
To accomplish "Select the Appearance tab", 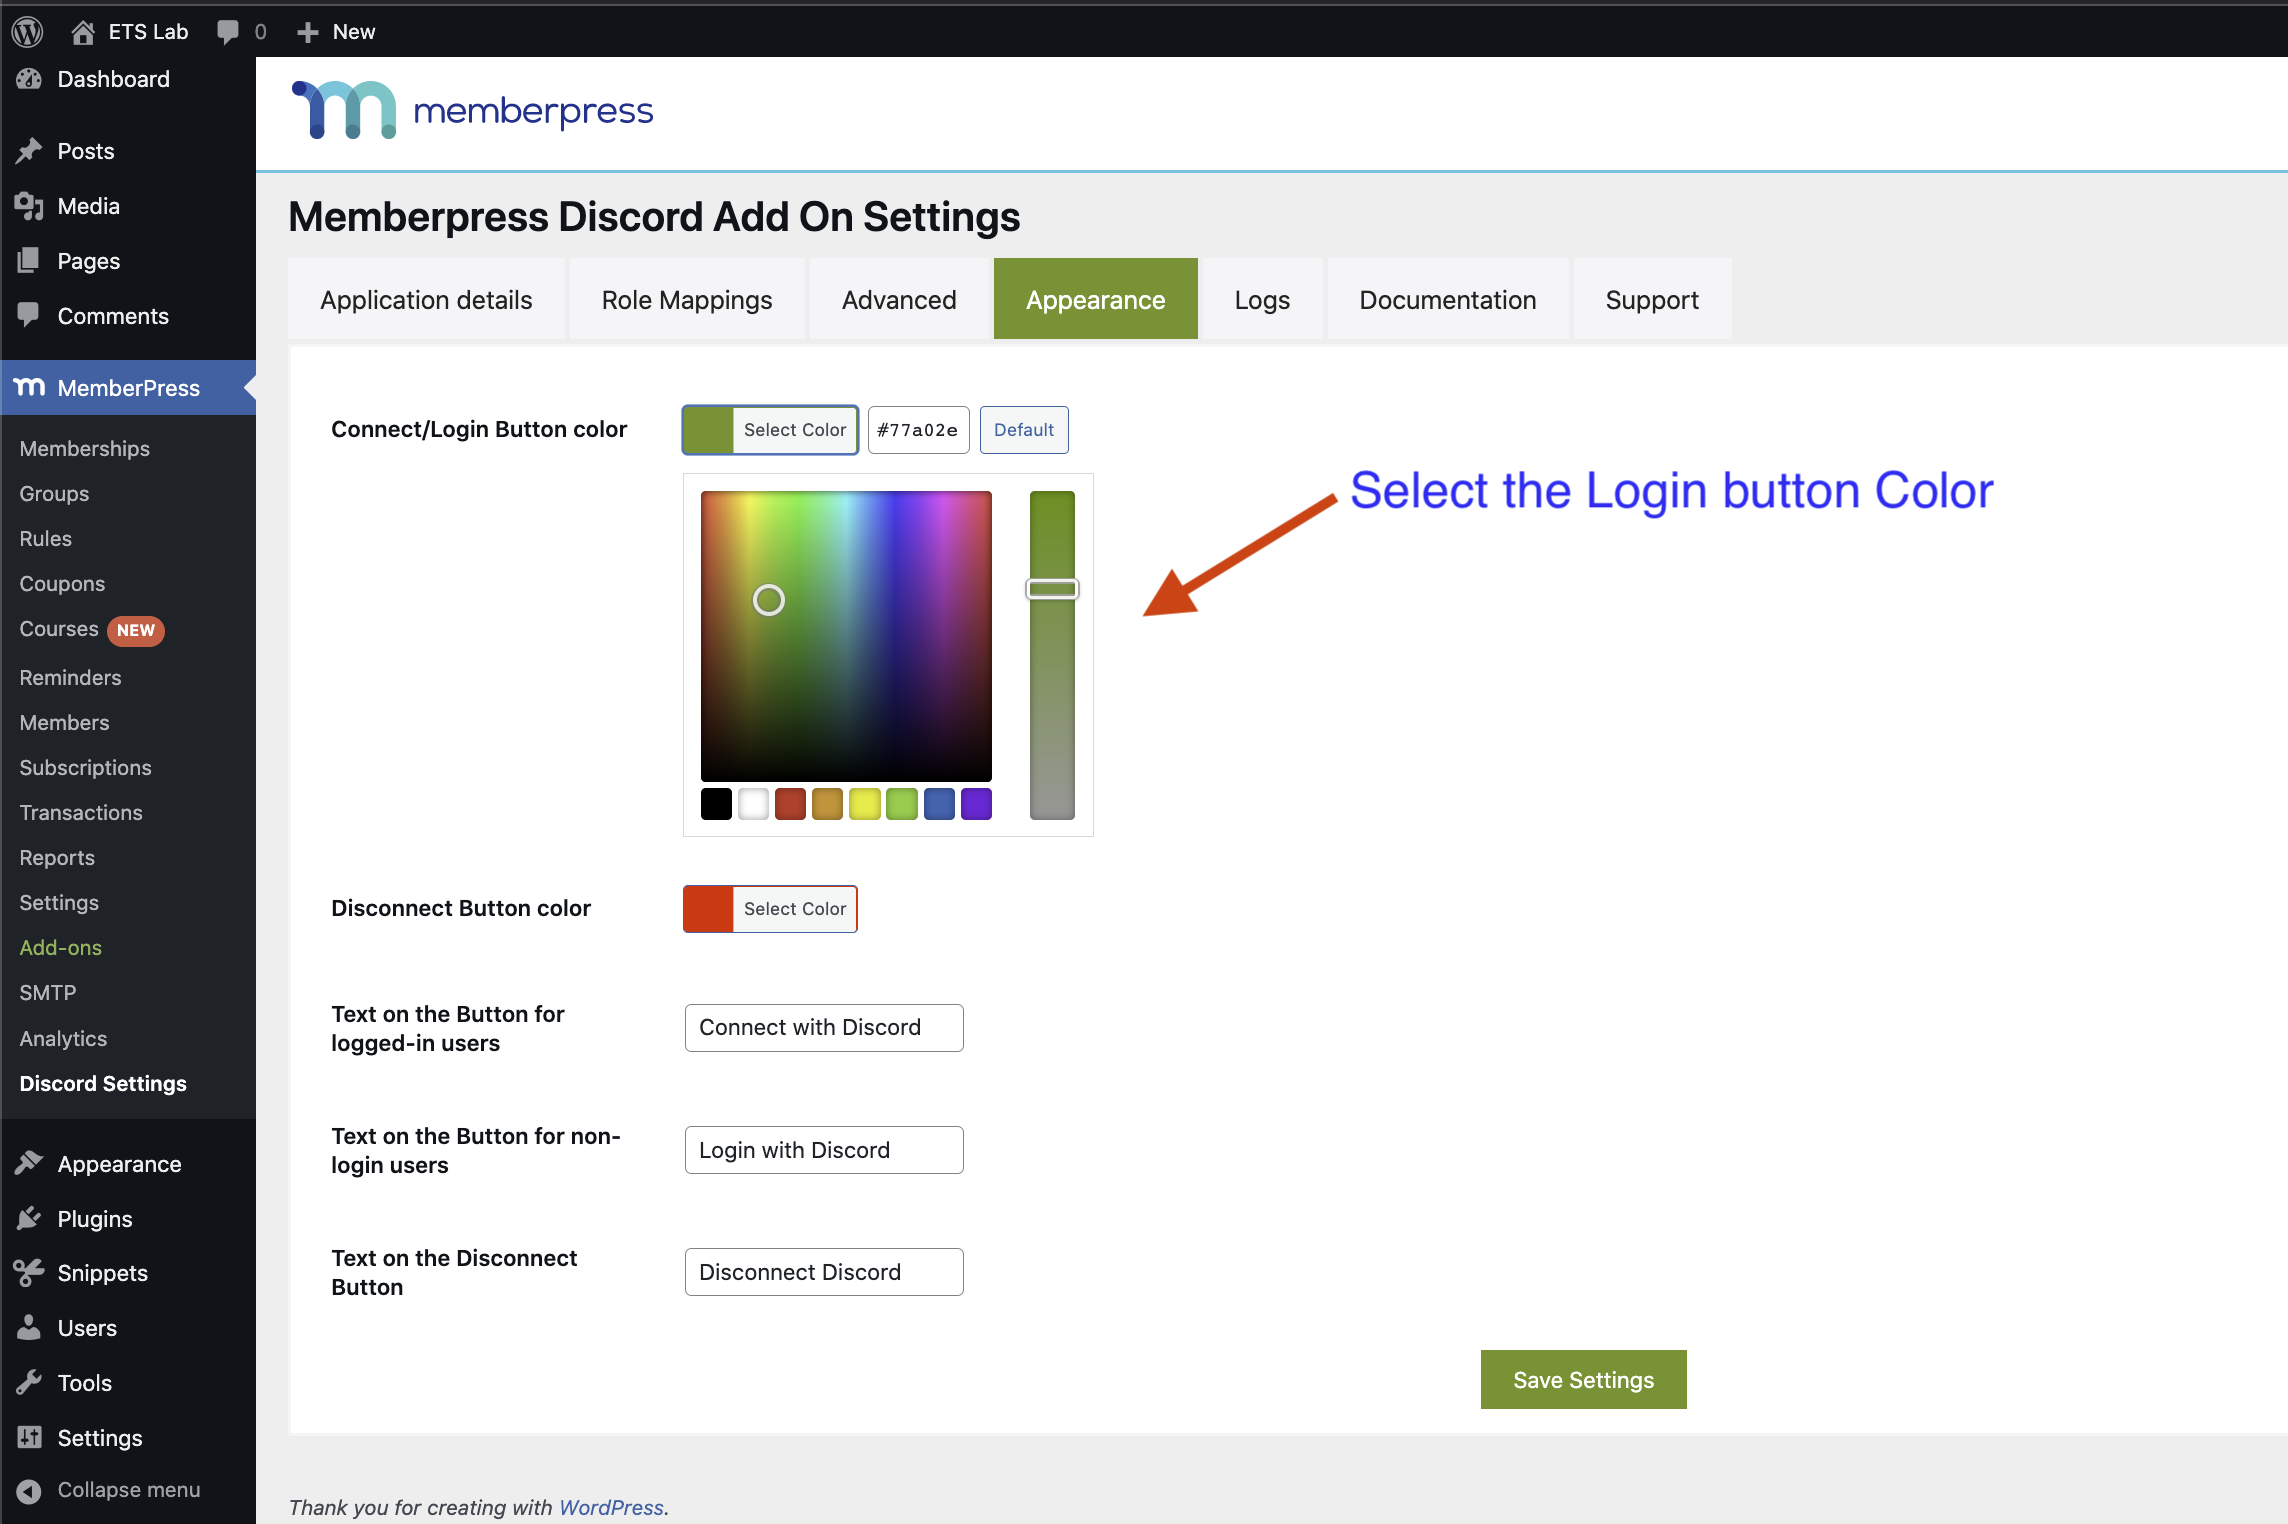I will [1096, 298].
